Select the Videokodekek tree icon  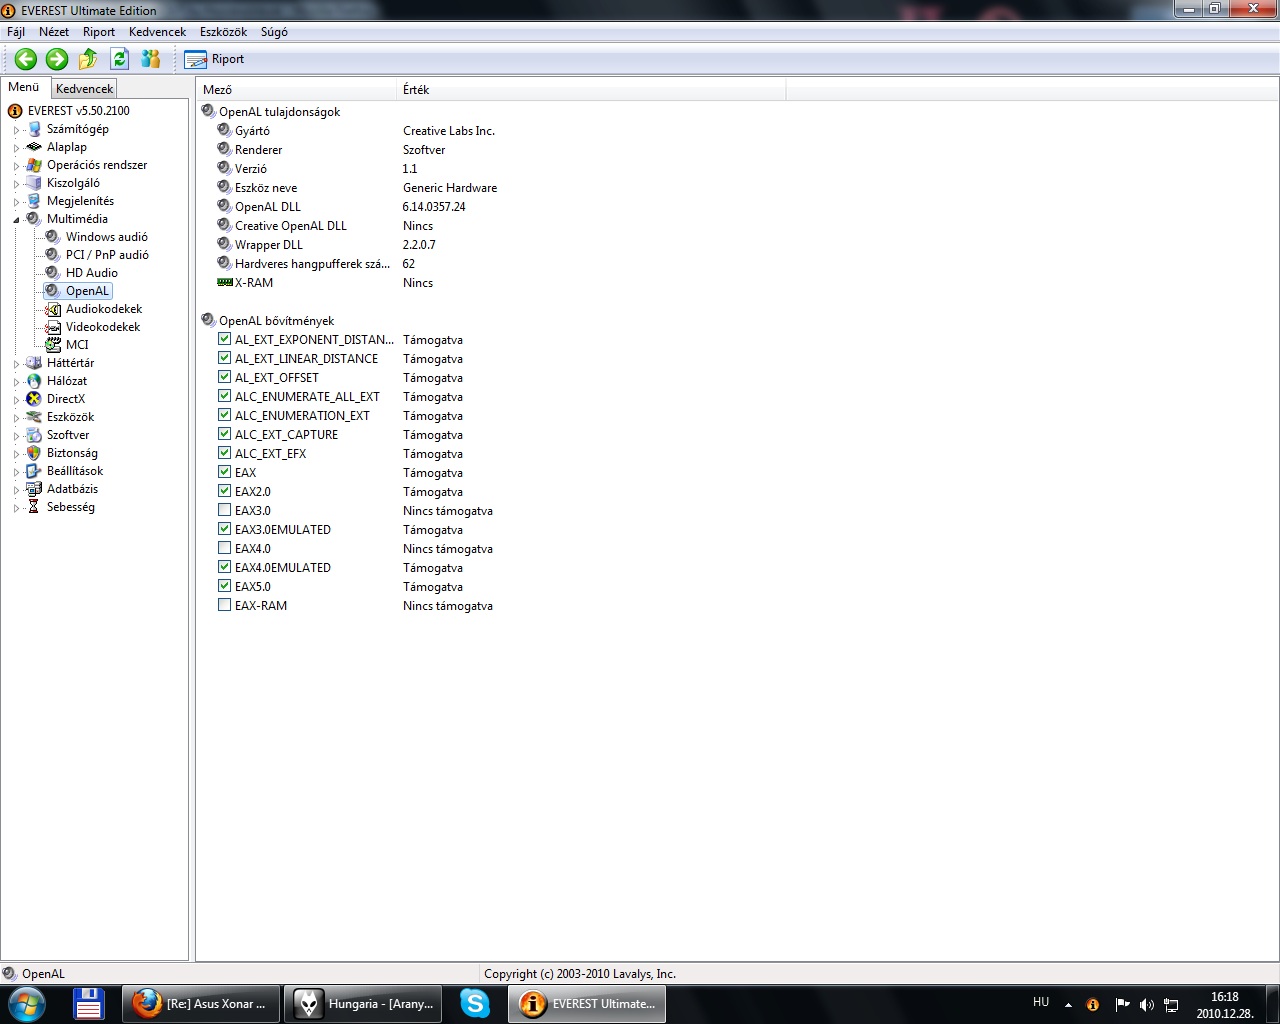[53, 327]
